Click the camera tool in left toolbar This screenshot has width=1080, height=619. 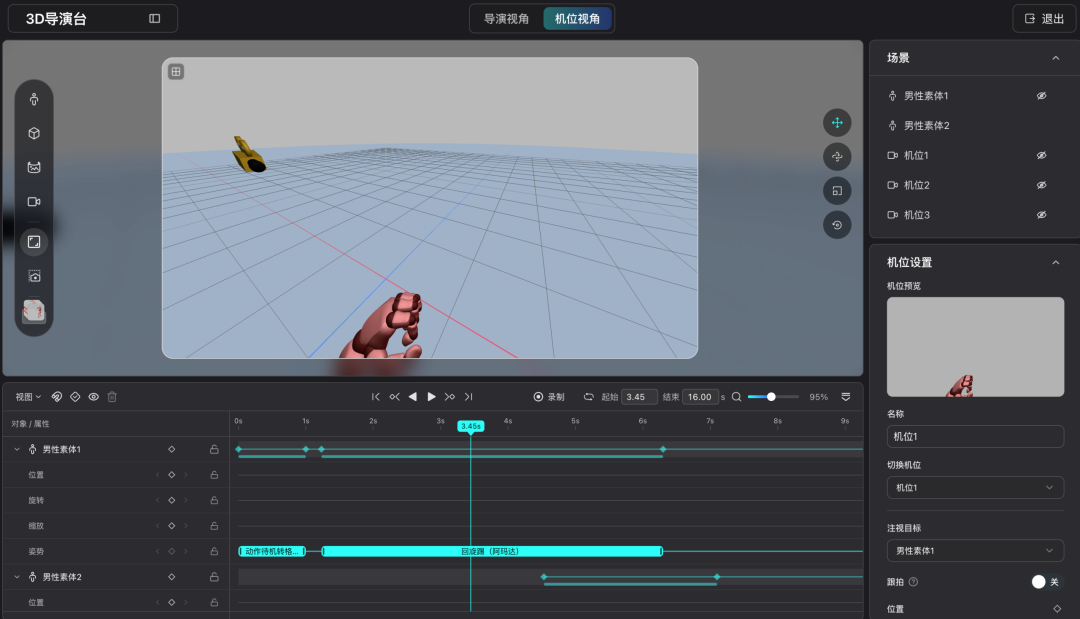click(34, 202)
